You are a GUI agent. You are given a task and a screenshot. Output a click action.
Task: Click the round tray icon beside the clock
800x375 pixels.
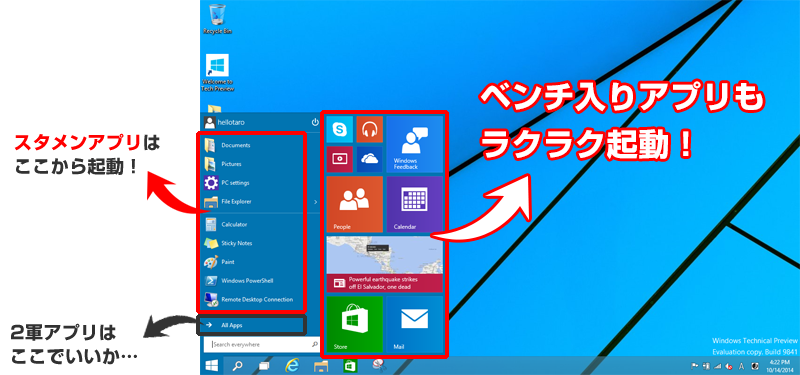[x=755, y=366]
